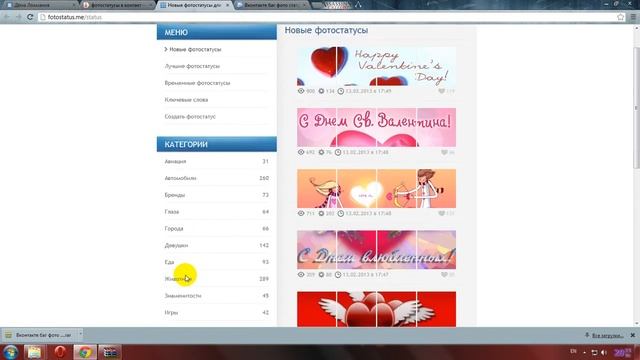Close the downloads bar
The image size is (640, 360).
(633, 335)
